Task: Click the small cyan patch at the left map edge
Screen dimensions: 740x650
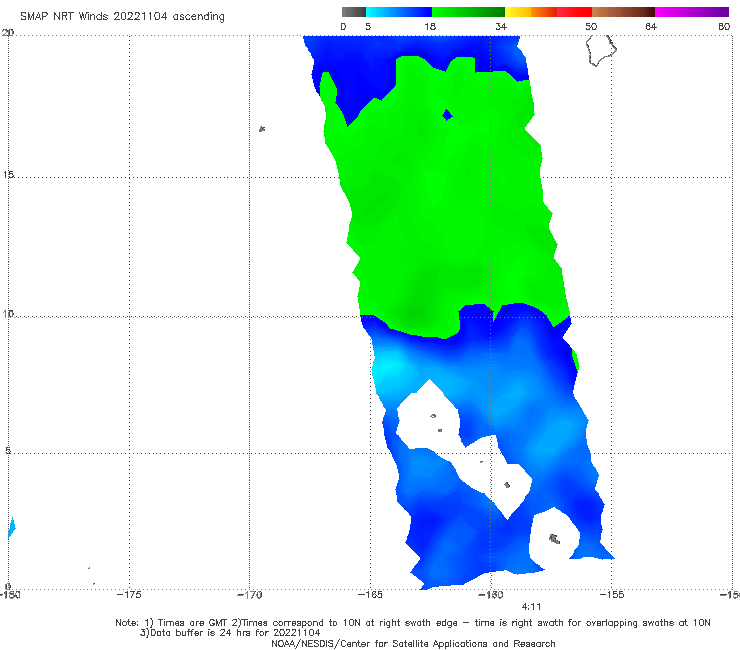Action: point(12,528)
